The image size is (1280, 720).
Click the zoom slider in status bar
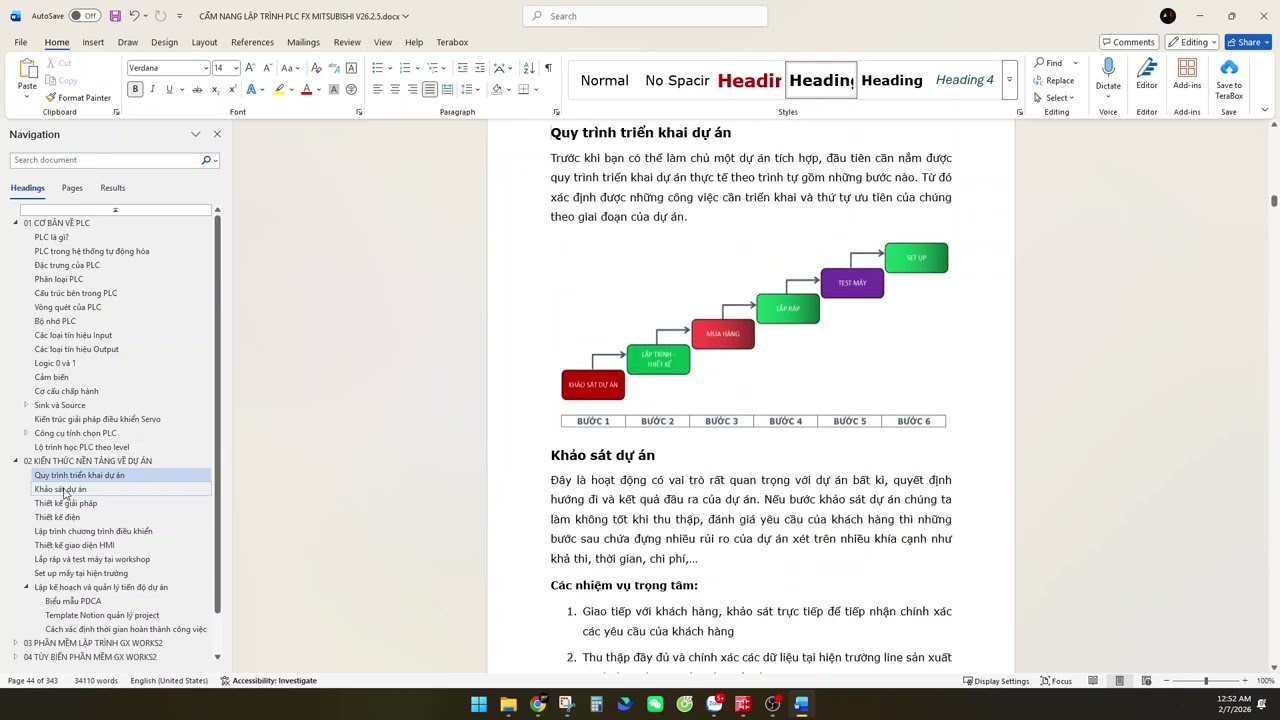[1205, 681]
